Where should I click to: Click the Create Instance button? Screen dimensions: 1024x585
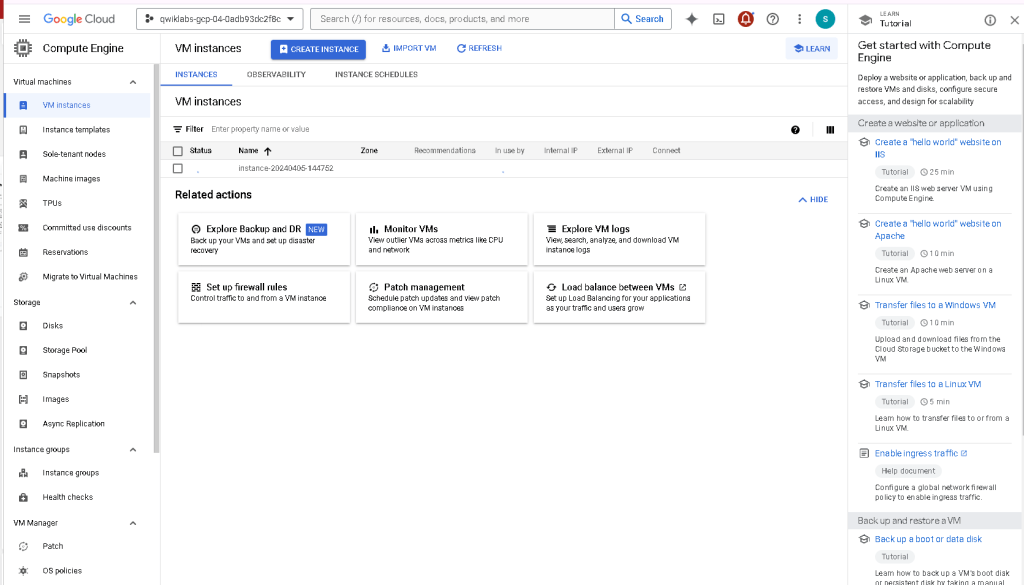318,49
